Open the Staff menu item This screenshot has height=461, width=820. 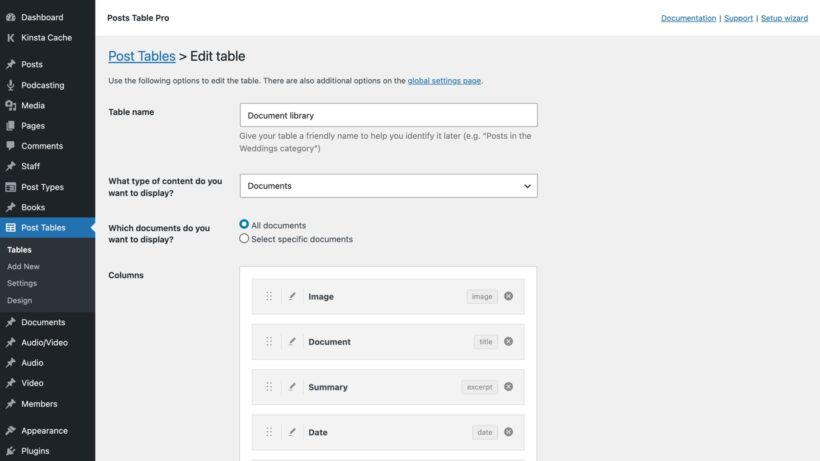pyautogui.click(x=30, y=166)
